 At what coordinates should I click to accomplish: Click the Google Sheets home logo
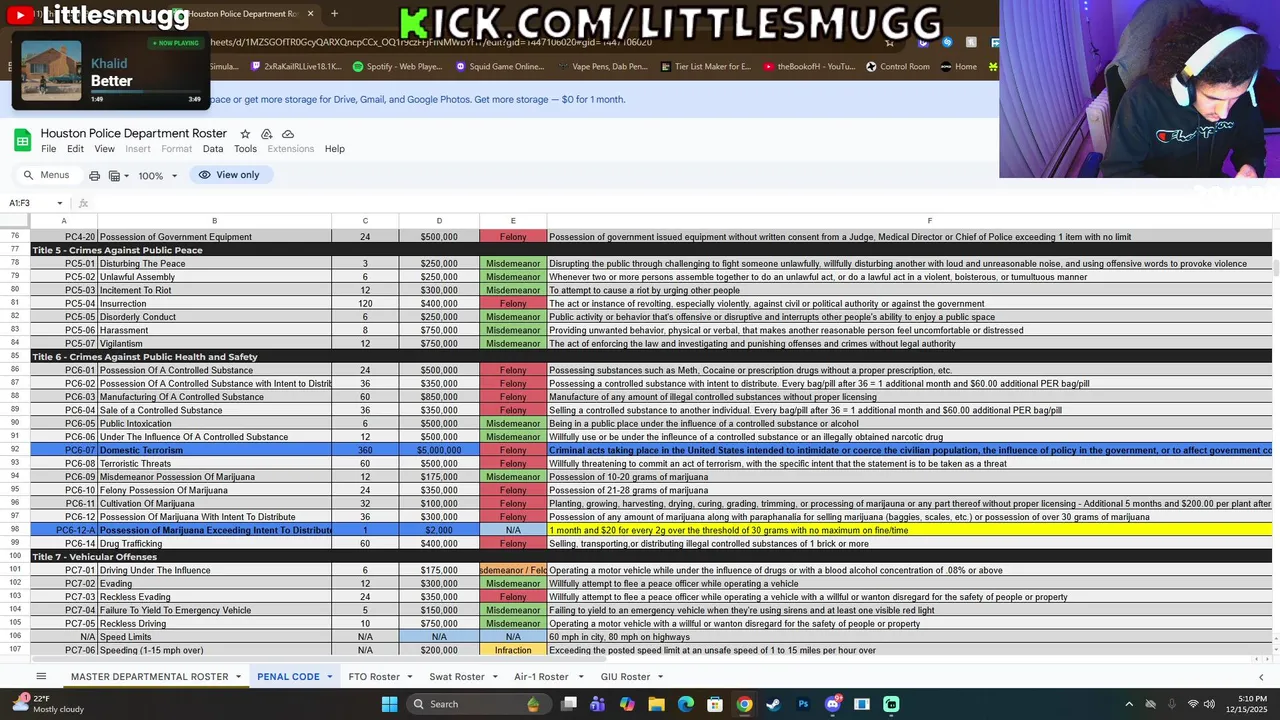[x=22, y=141]
